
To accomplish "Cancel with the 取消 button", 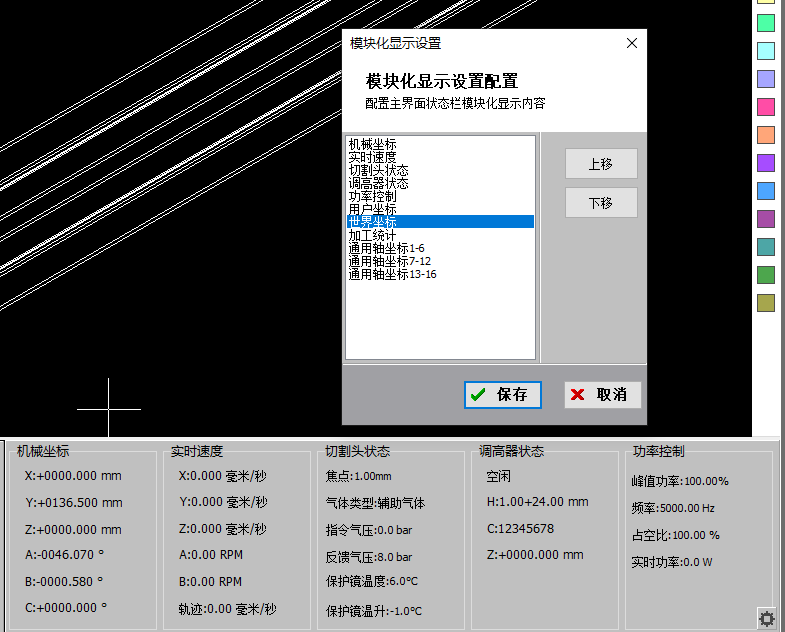I will point(602,395).
